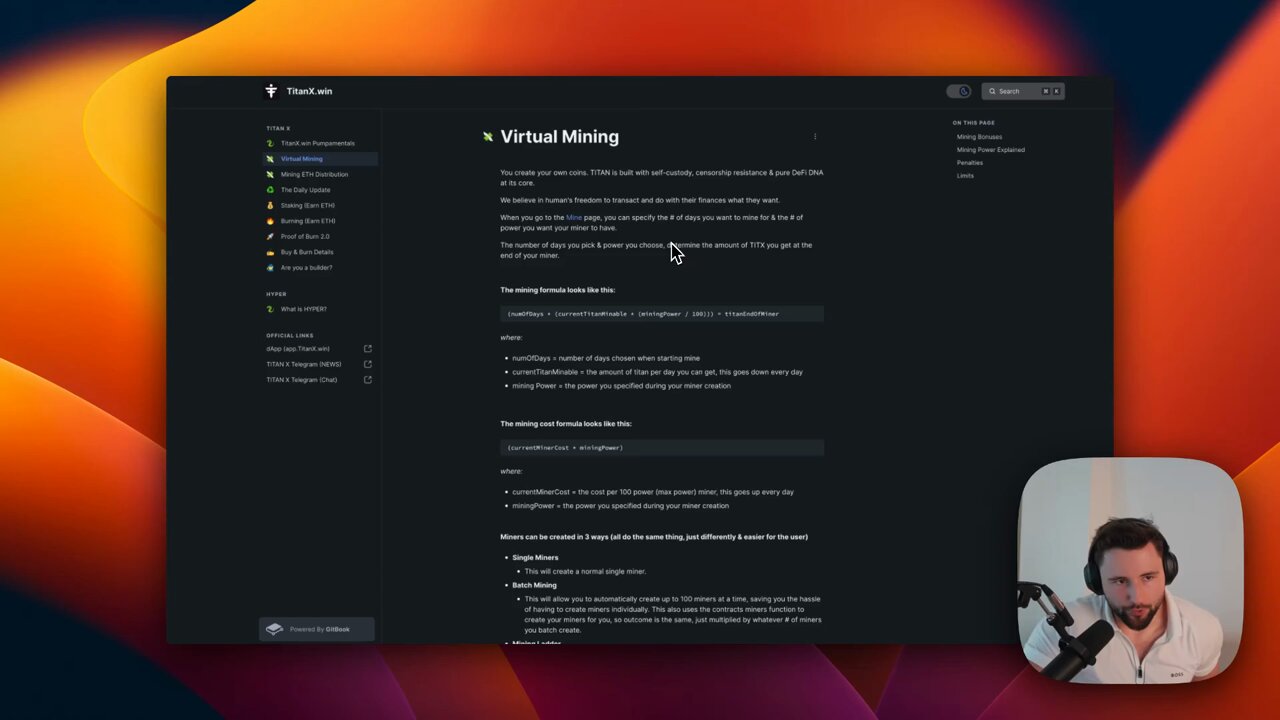
Task: Jump to Limits section
Action: point(965,176)
